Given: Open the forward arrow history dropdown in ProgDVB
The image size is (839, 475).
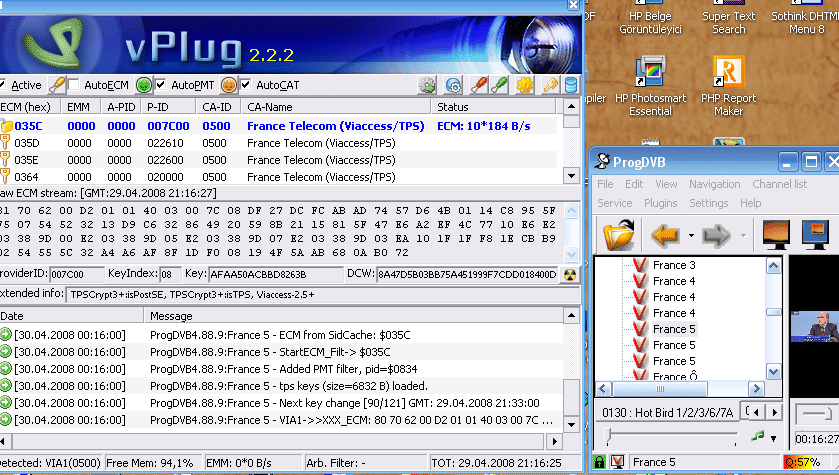Looking at the screenshot, I should (743, 235).
